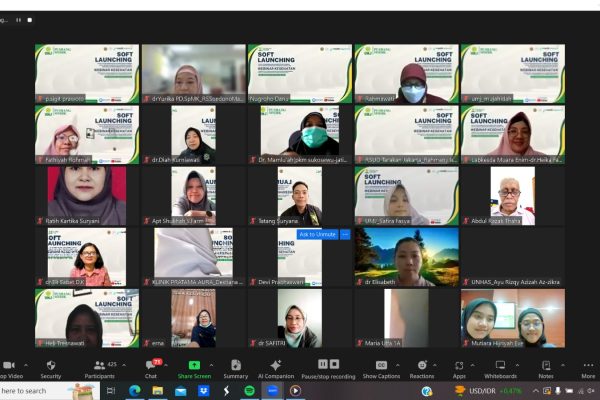Click the Show Captions CC icon
600x400 pixels.
381,365
